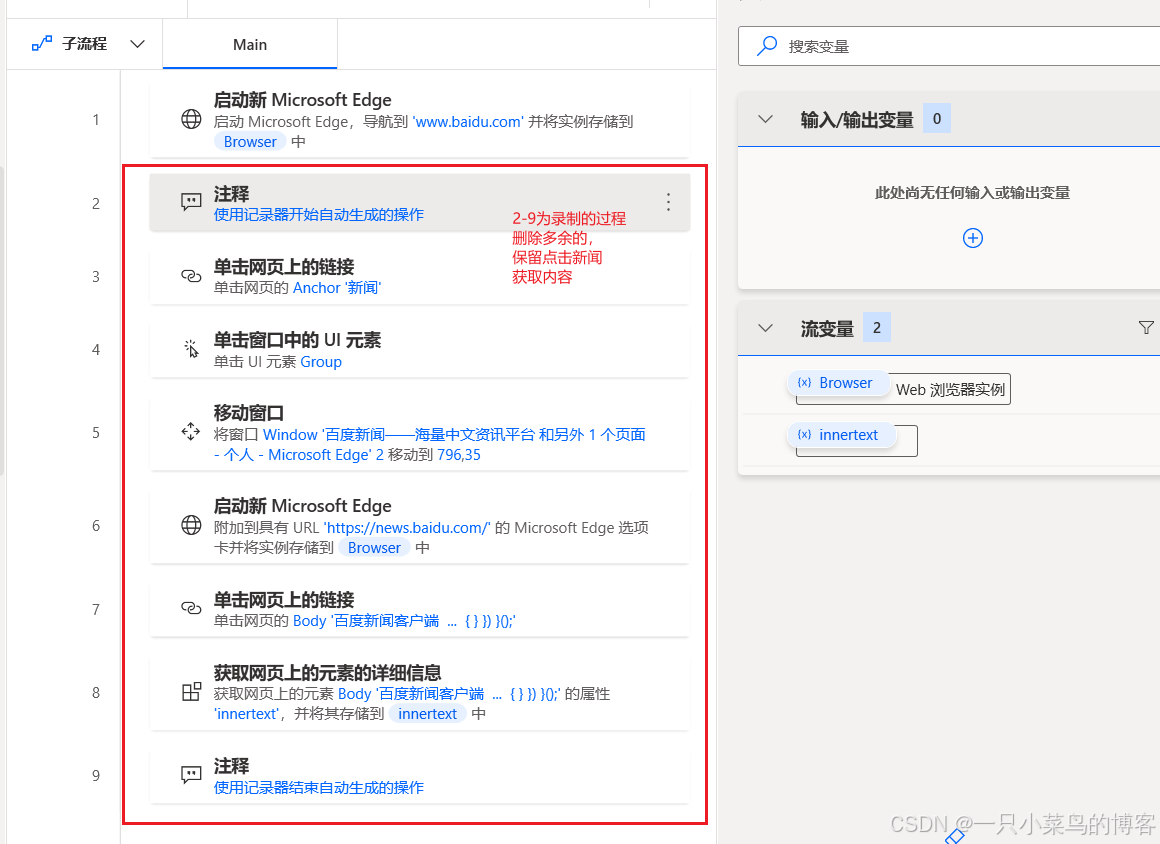Click the innertext variable chip in step 8
The width and height of the screenshot is (1160, 844).
[x=428, y=714]
